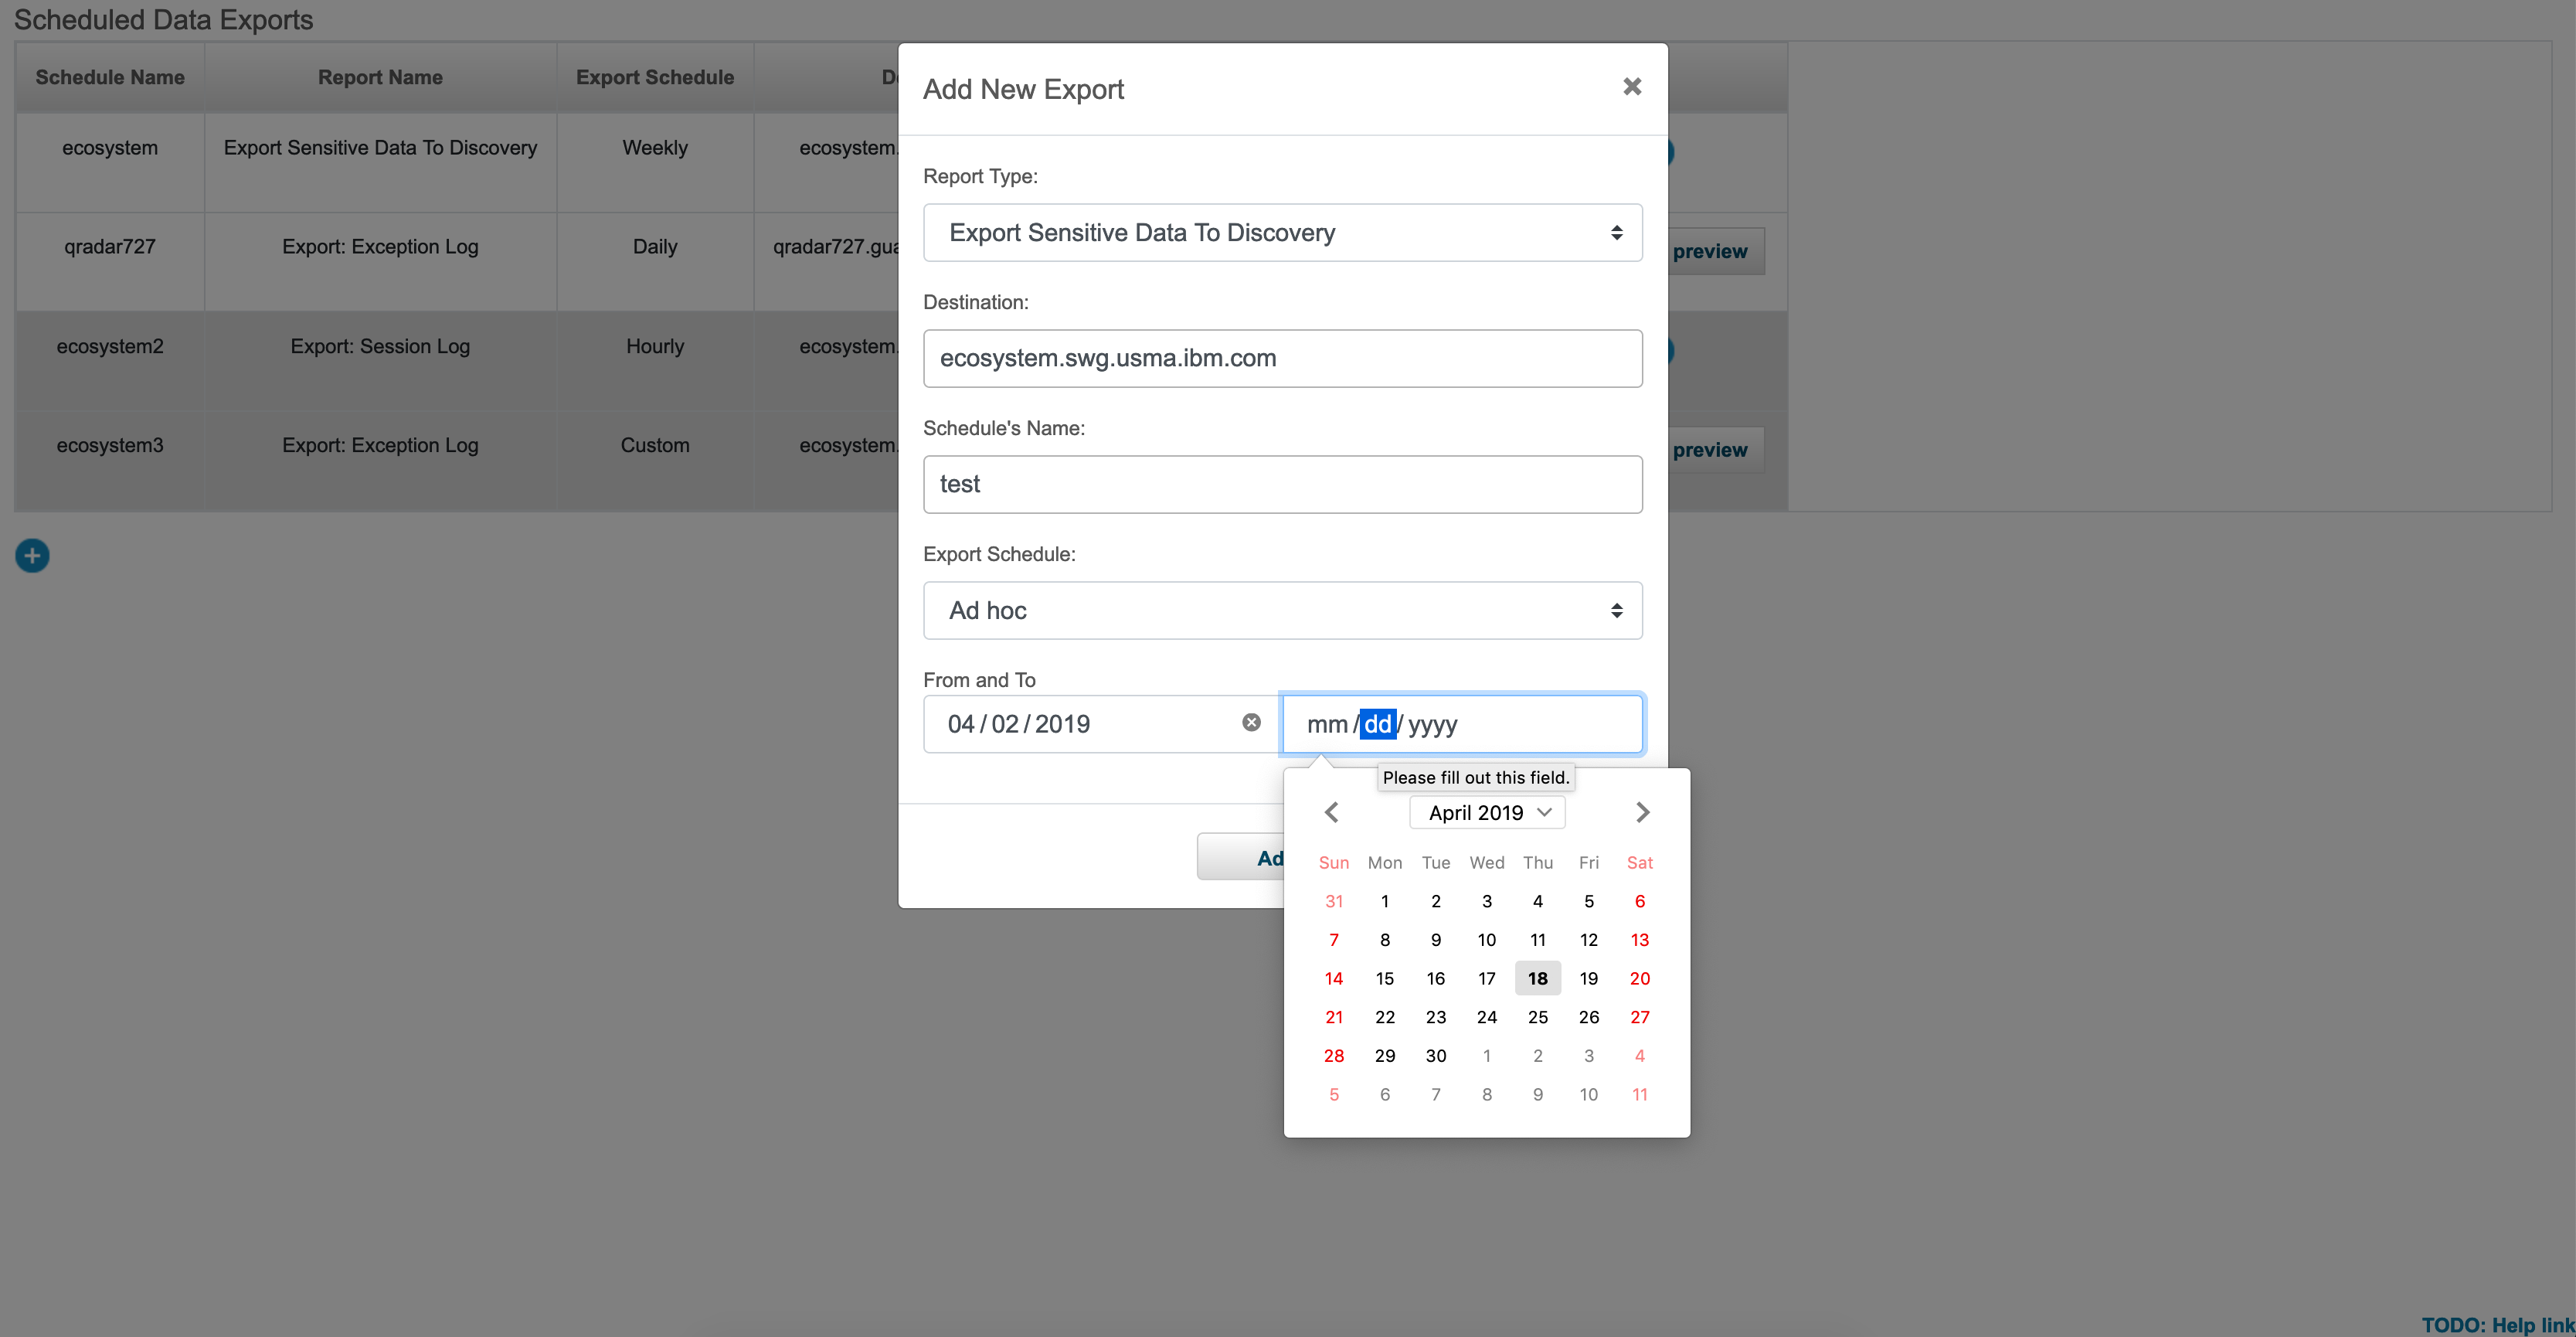This screenshot has width=2576, height=1337.
Task: Edit the Schedule's Name field containing test
Action: [1283, 484]
